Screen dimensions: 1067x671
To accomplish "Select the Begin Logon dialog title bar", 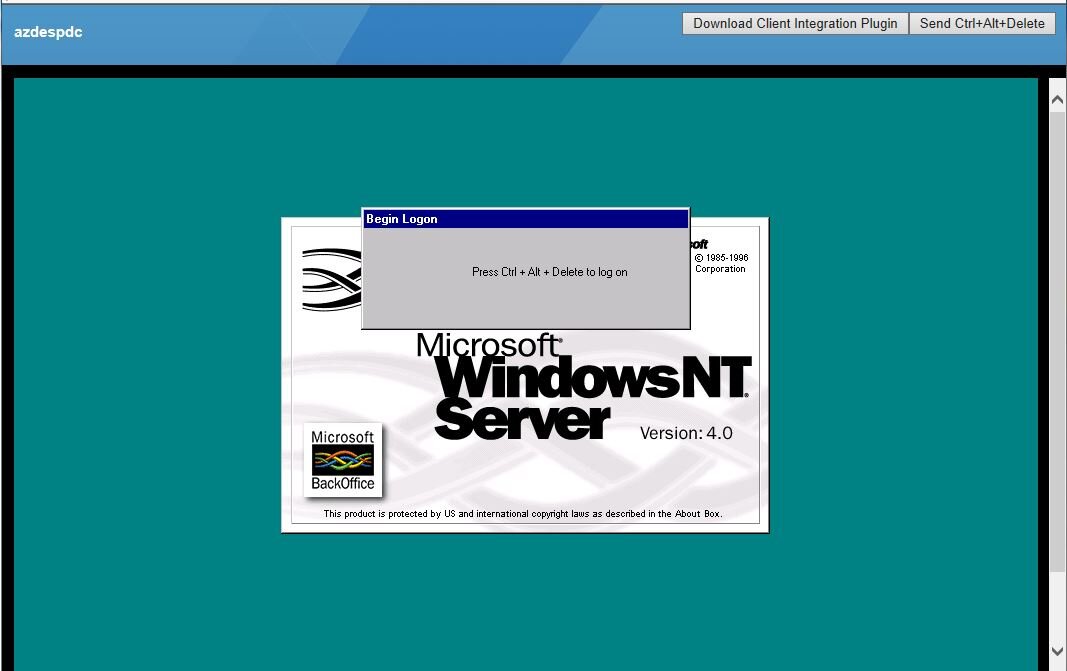I will click(x=525, y=219).
